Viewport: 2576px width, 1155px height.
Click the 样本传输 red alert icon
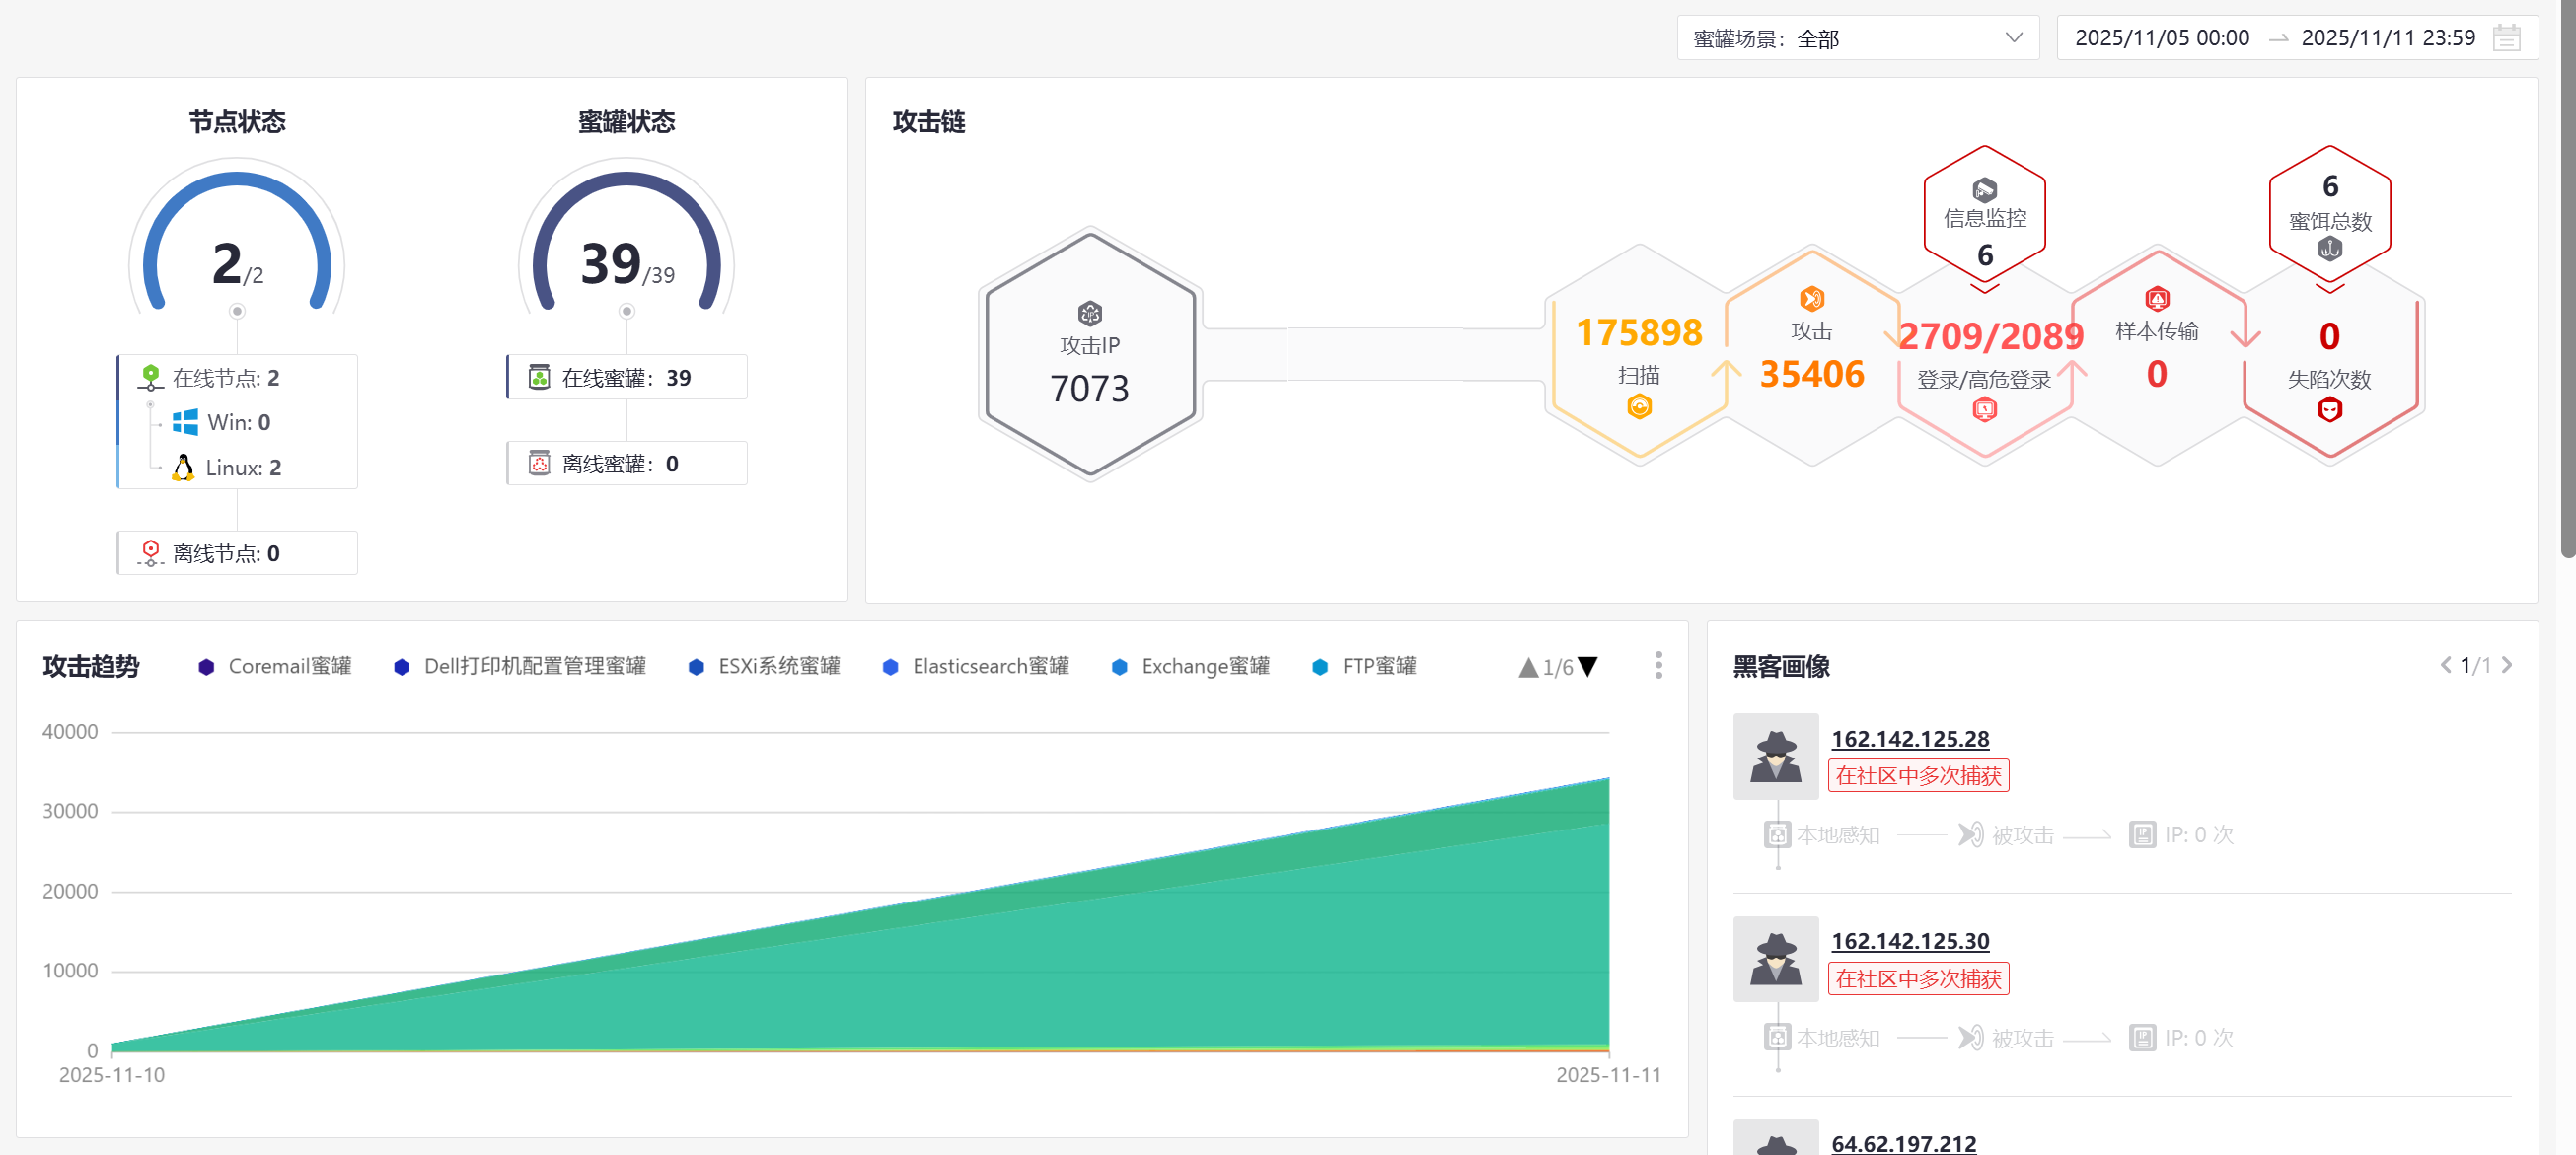[2157, 298]
